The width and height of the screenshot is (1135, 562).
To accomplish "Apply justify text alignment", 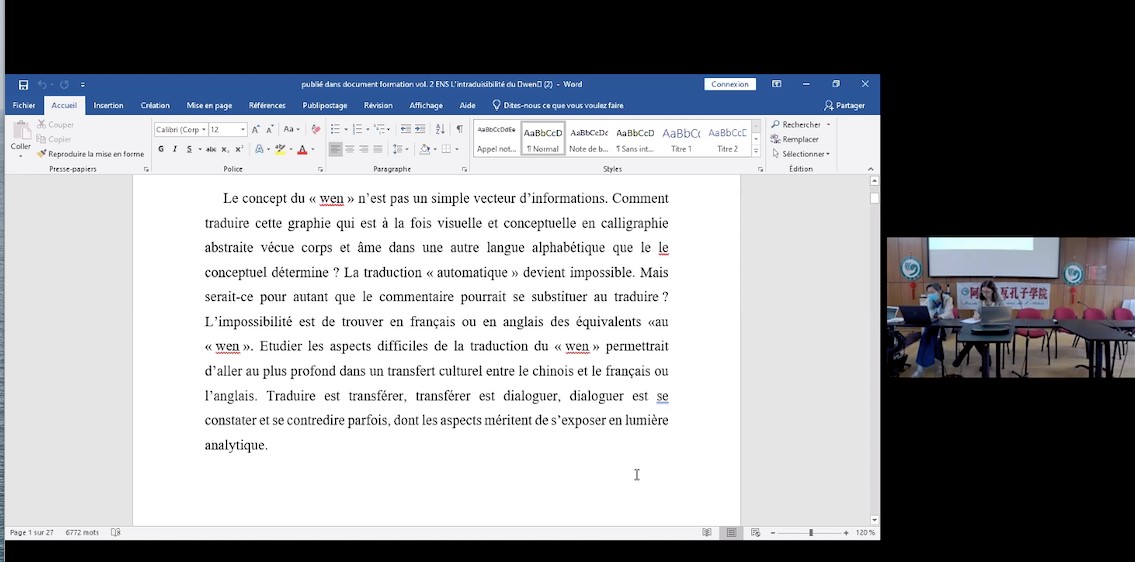I will pyautogui.click(x=378, y=149).
